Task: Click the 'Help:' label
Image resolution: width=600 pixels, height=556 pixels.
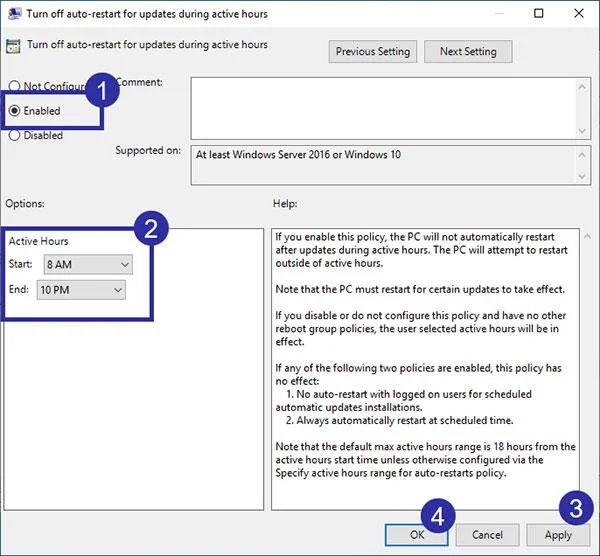Action: (285, 204)
